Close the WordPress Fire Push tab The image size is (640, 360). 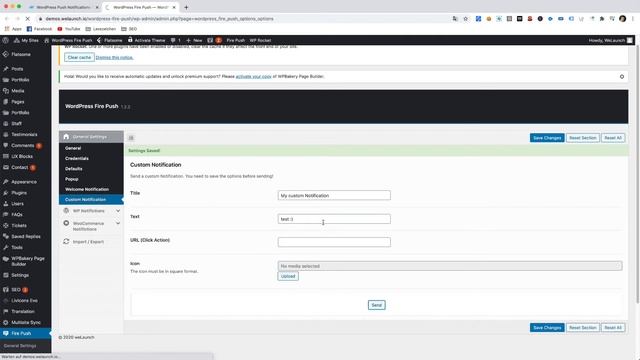pyautogui.click(x=174, y=7)
